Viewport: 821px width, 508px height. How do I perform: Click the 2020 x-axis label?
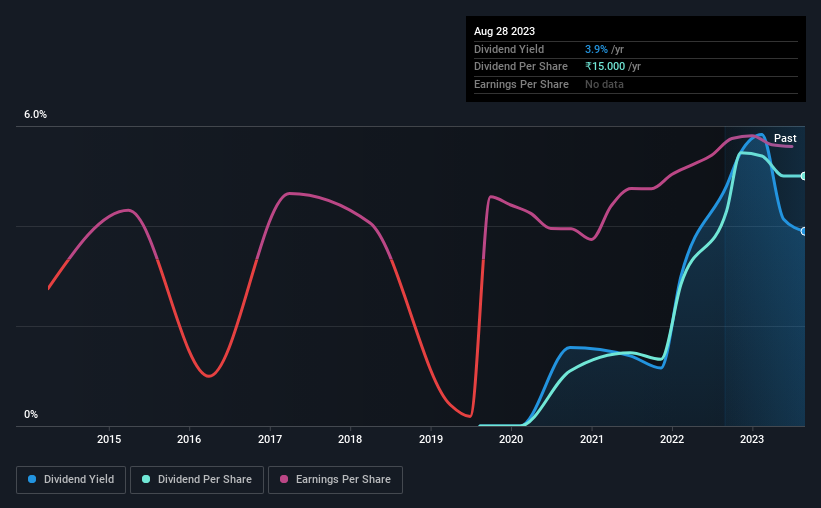[x=511, y=439]
